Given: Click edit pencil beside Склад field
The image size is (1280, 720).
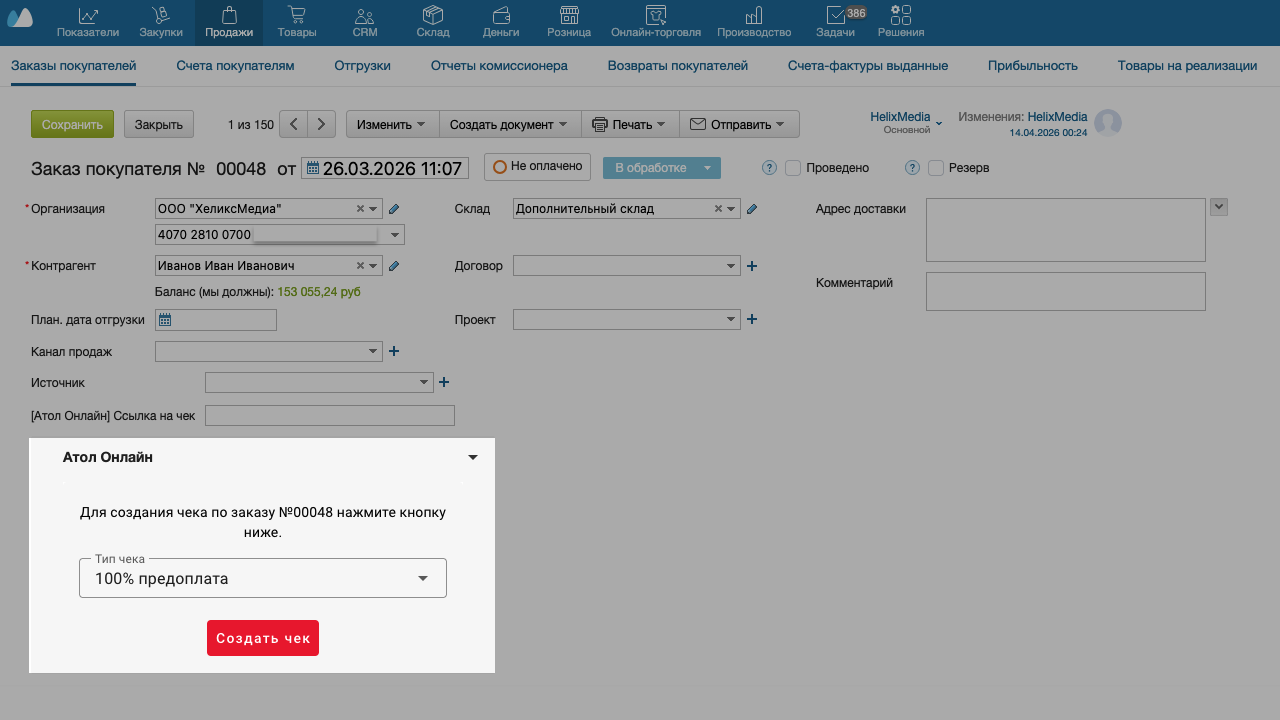Looking at the screenshot, I should click(x=752, y=209).
